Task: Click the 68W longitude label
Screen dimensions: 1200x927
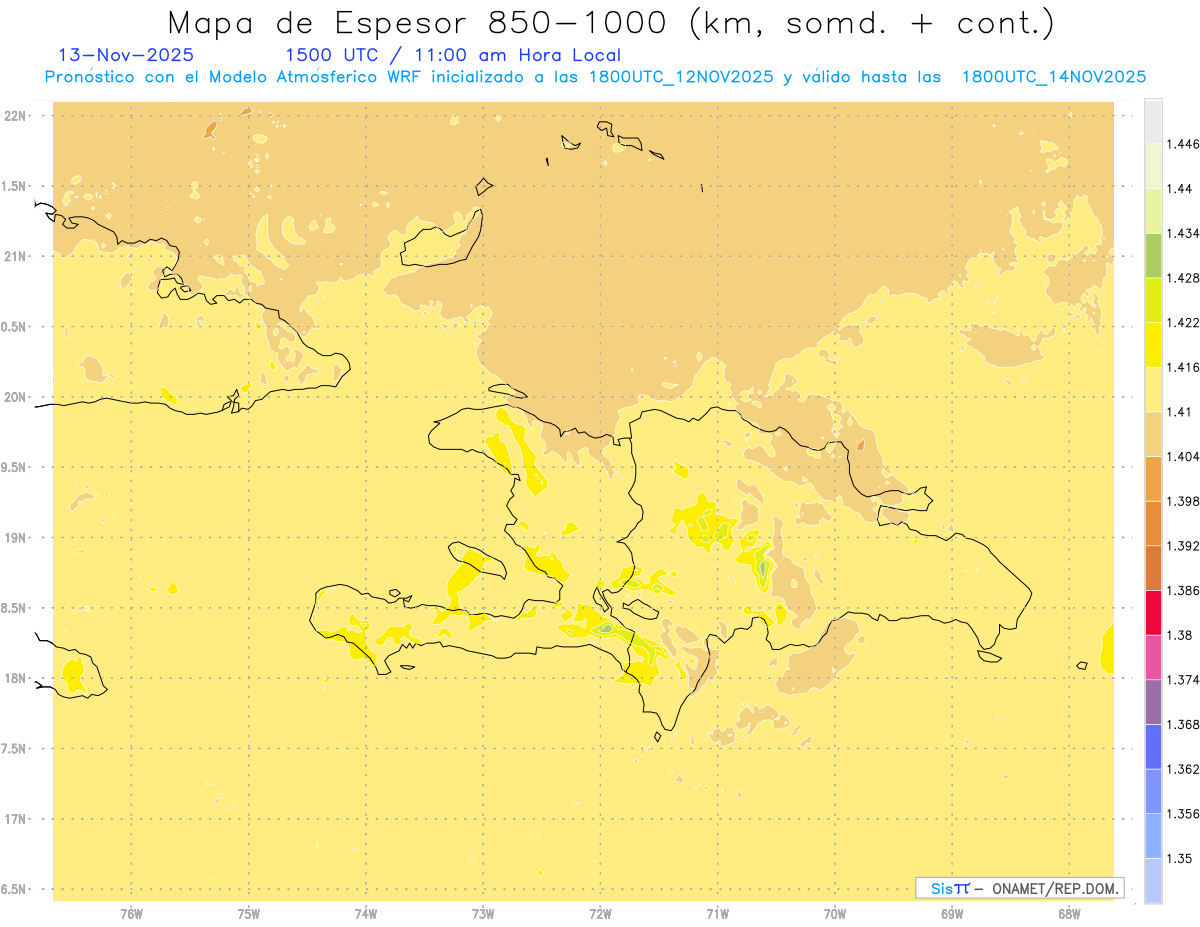Action: click(1069, 914)
